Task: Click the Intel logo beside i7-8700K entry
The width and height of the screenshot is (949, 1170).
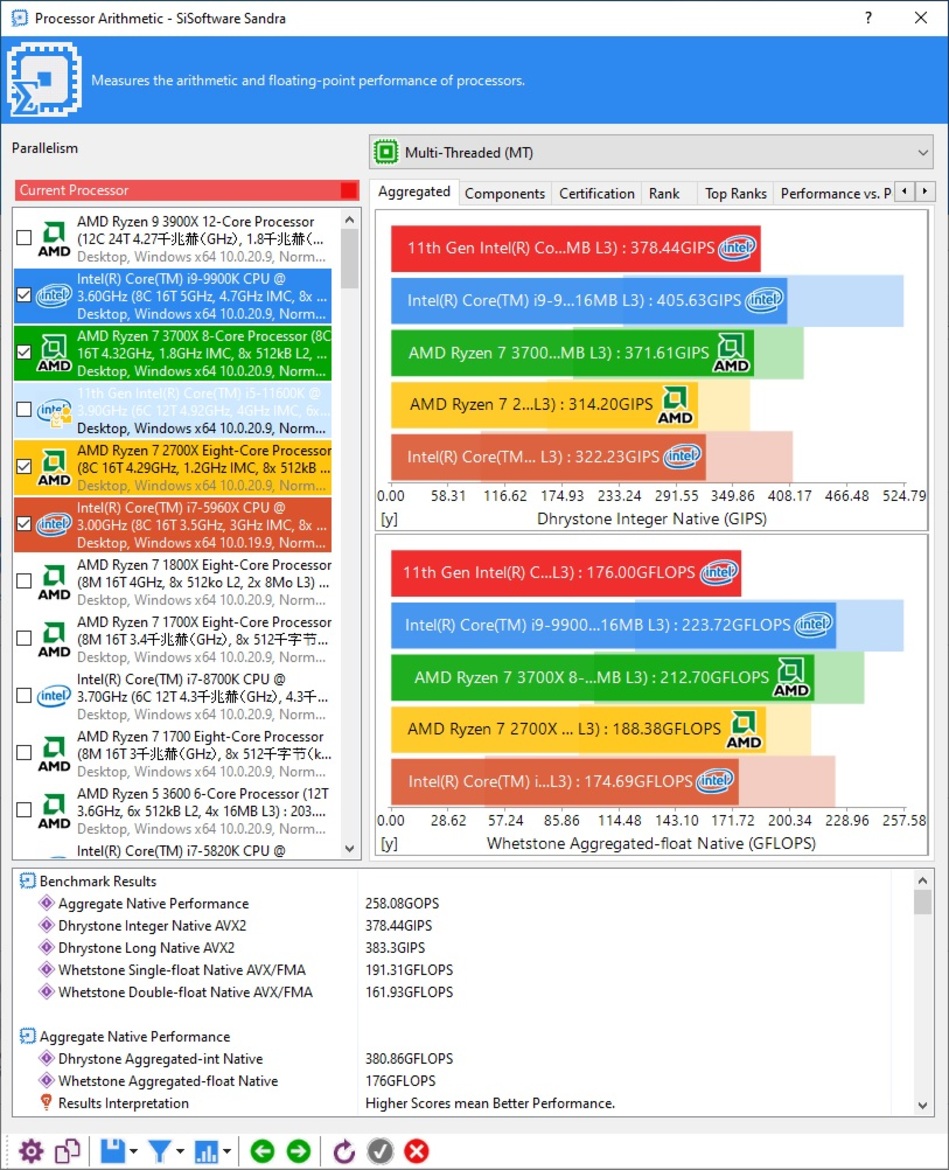Action: (54, 696)
